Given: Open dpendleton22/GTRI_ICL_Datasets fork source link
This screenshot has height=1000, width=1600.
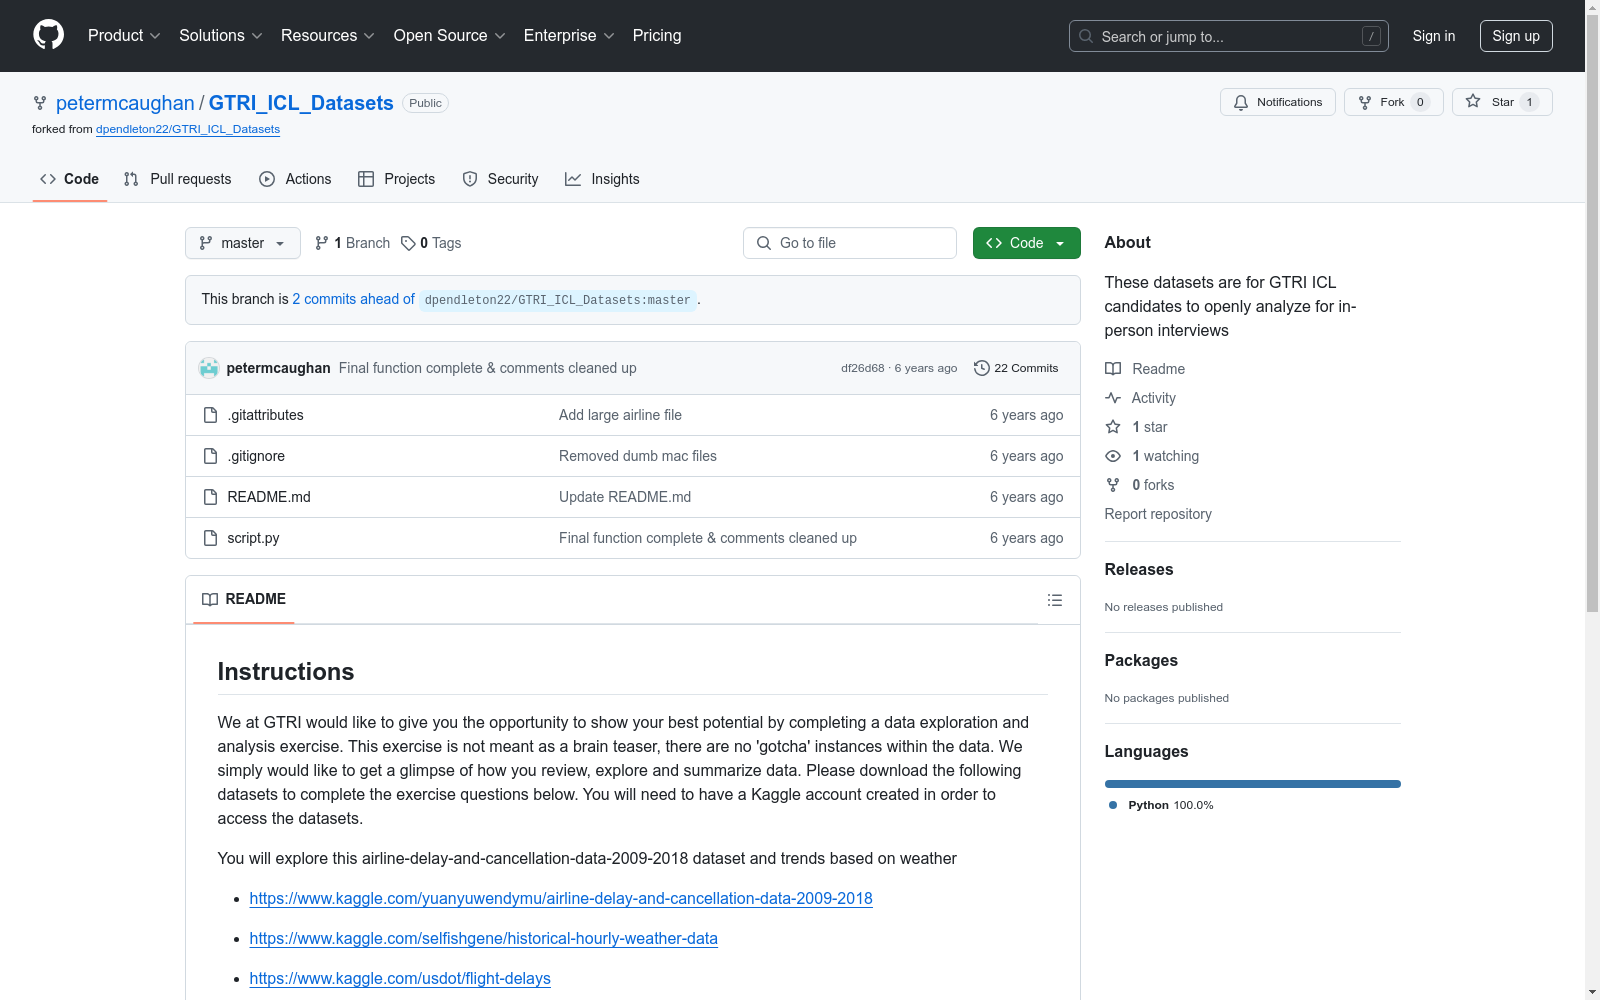Looking at the screenshot, I should click(x=188, y=129).
